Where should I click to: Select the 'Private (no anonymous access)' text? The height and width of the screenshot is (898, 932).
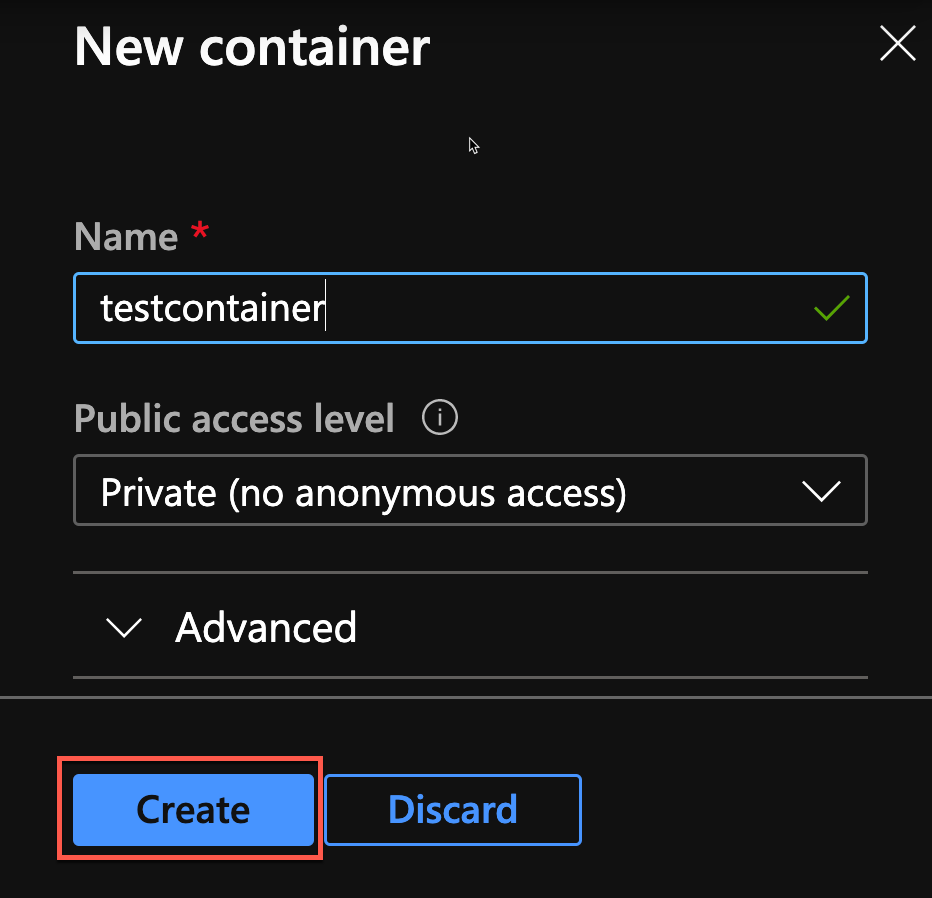364,492
